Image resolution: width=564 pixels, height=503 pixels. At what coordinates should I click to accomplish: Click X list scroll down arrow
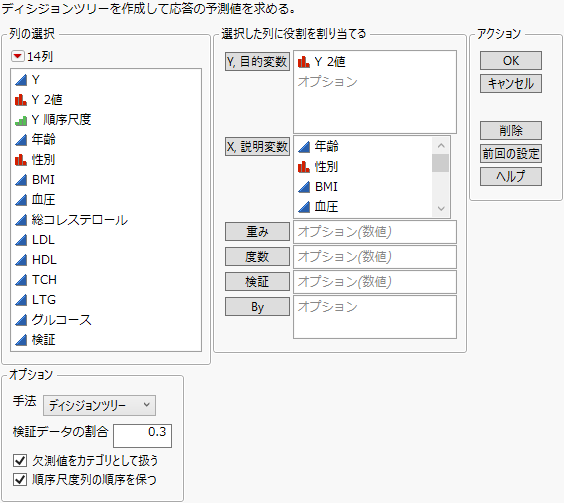point(441,208)
